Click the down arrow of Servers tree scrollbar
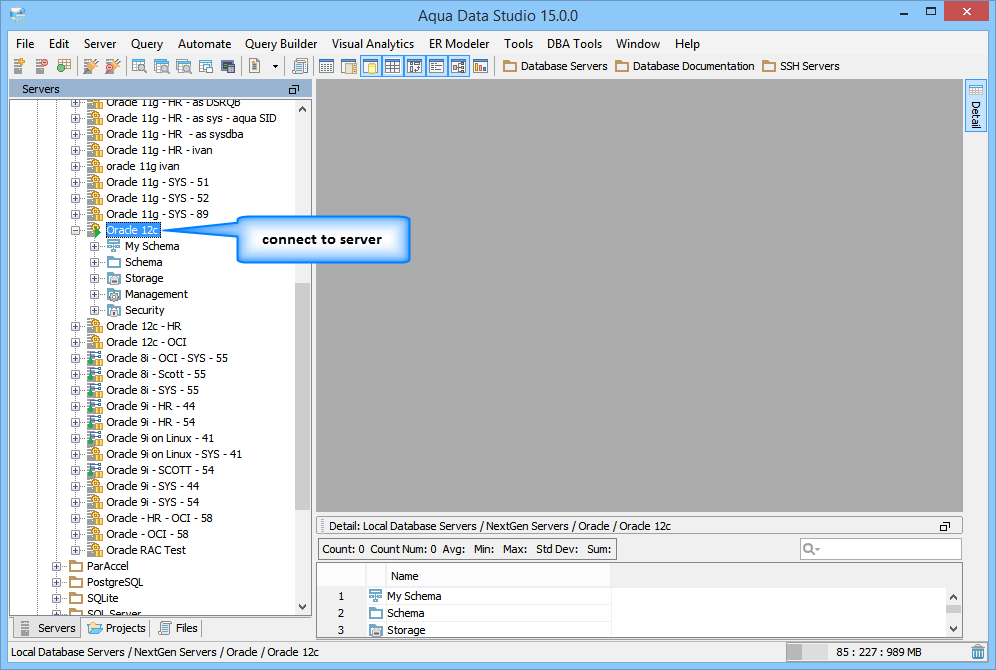This screenshot has width=996, height=670. click(302, 606)
